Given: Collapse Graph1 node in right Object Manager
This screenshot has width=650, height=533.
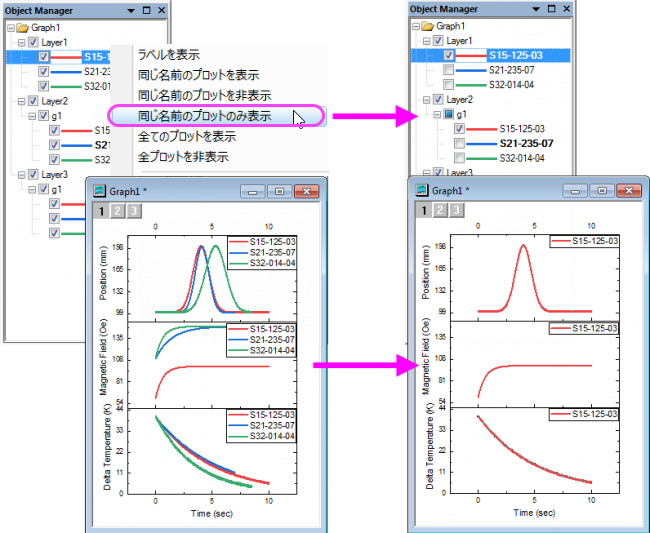Looking at the screenshot, I should pos(416,26).
